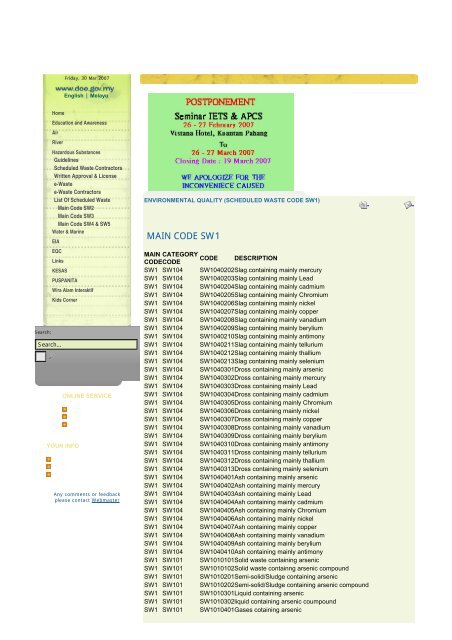The width and height of the screenshot is (452, 640).
Task: Click the search submit button below the search box
Action: (x=40, y=357)
